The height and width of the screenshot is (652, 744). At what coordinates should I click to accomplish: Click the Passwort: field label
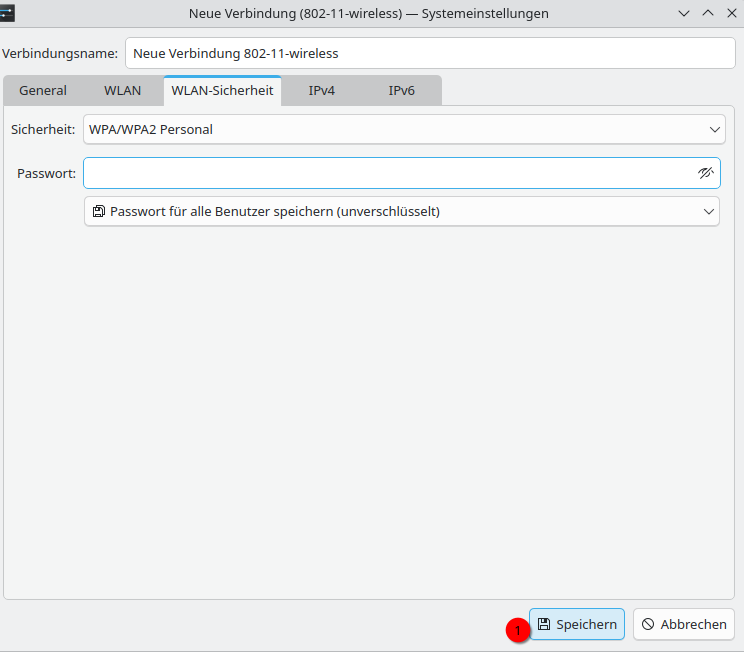46,173
